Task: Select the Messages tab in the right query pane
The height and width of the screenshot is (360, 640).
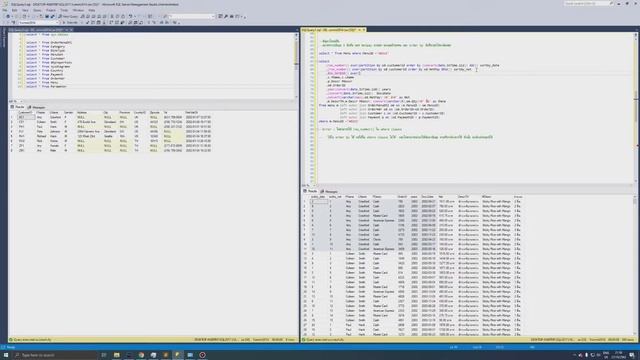Action: (x=329, y=191)
